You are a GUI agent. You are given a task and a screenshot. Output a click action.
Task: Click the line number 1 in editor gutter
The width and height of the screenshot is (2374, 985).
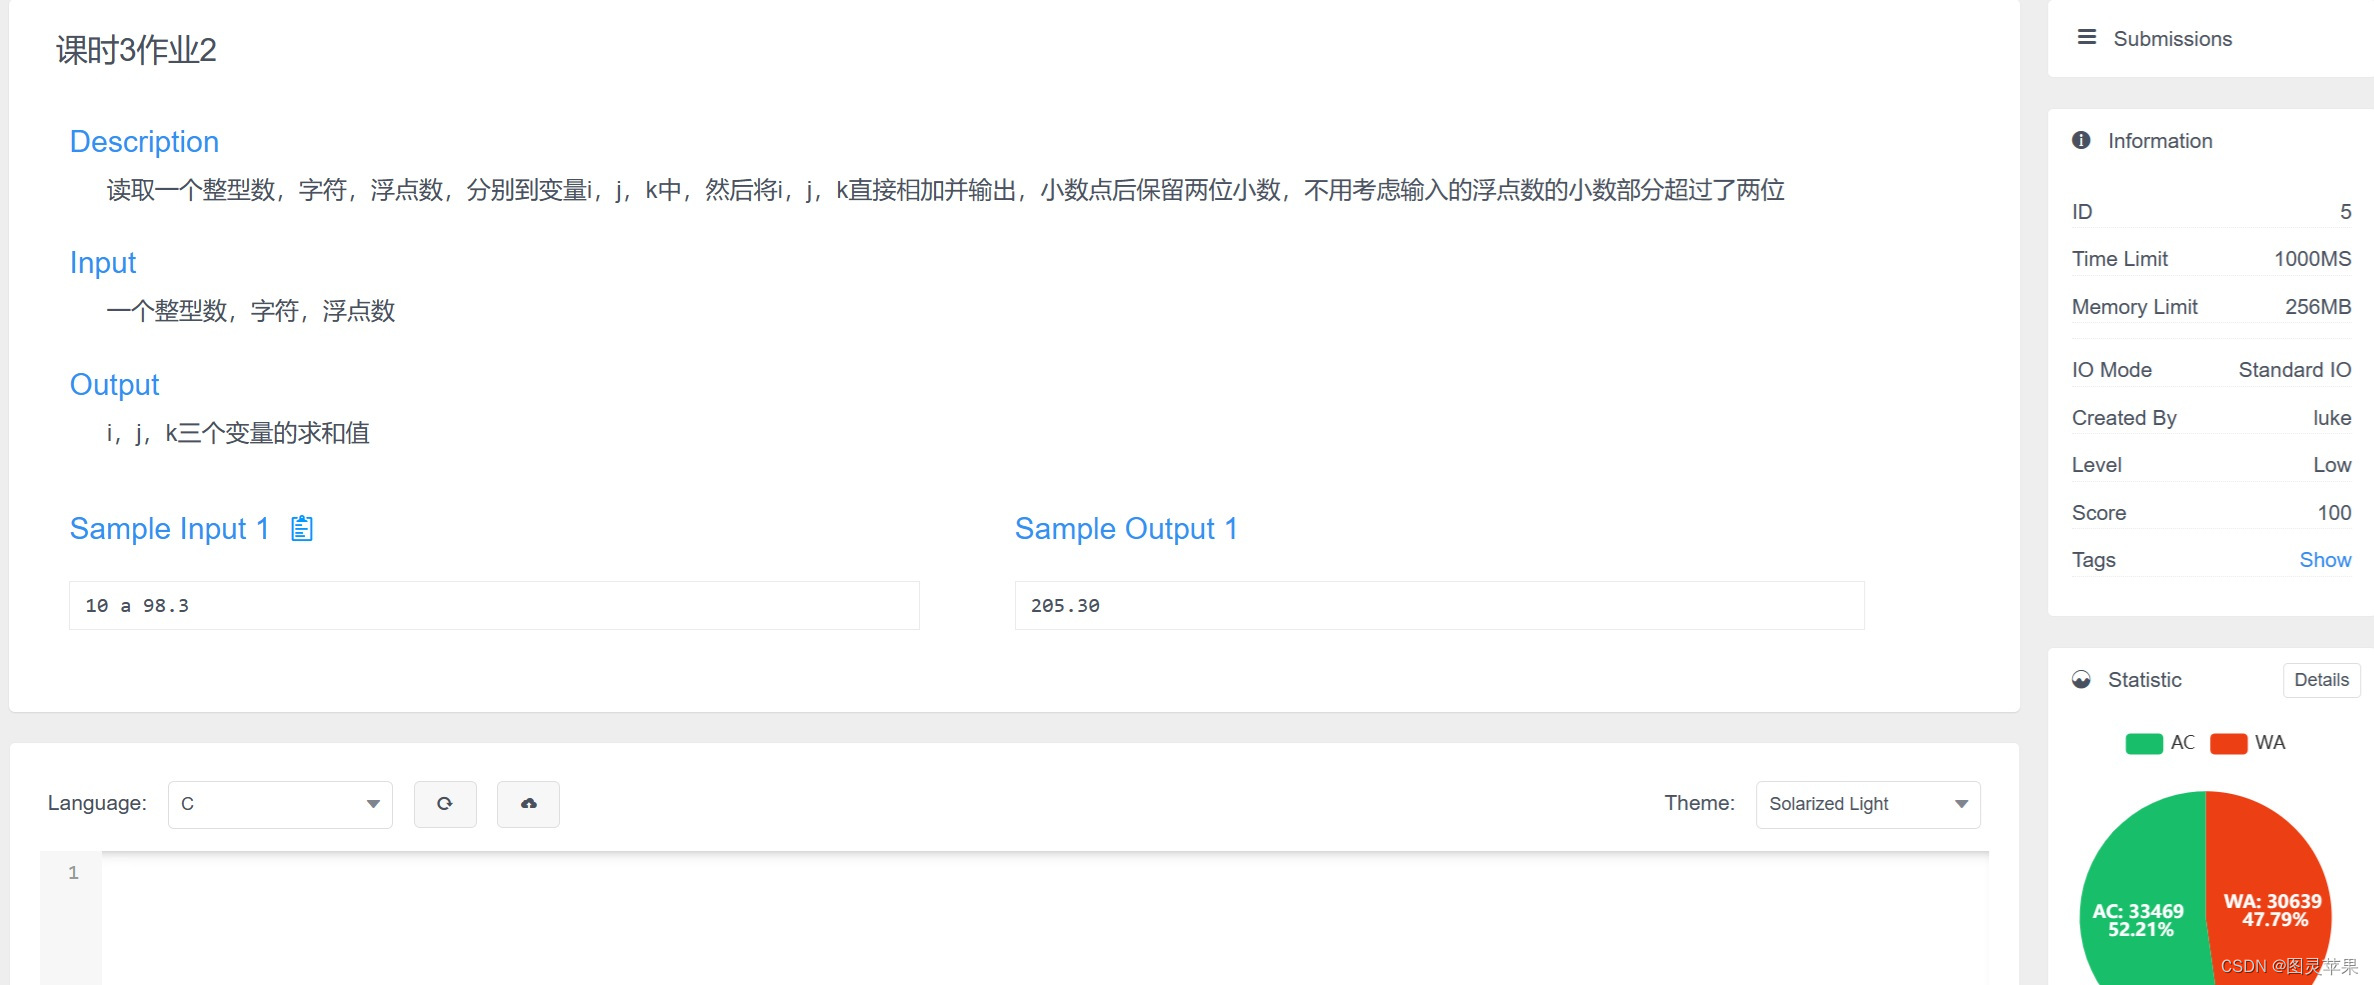pos(73,873)
